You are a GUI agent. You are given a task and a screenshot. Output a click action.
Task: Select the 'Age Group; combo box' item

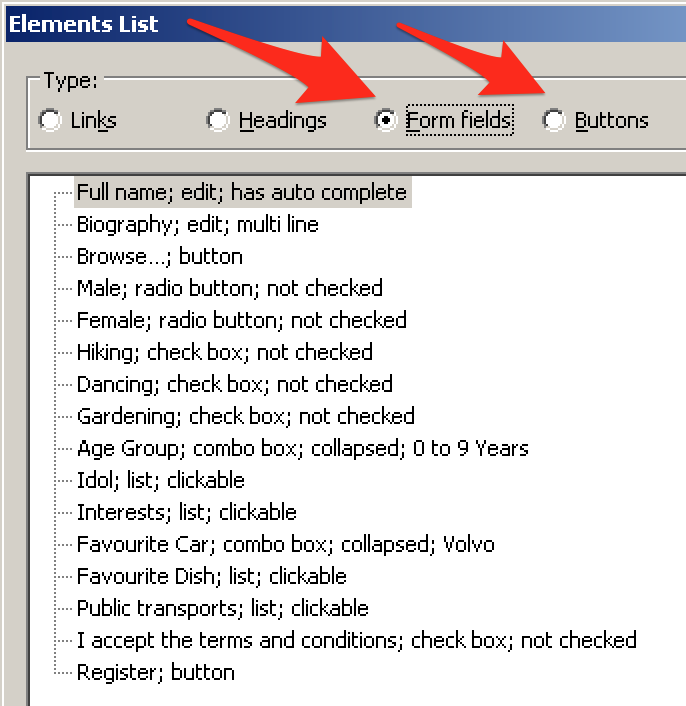click(302, 449)
